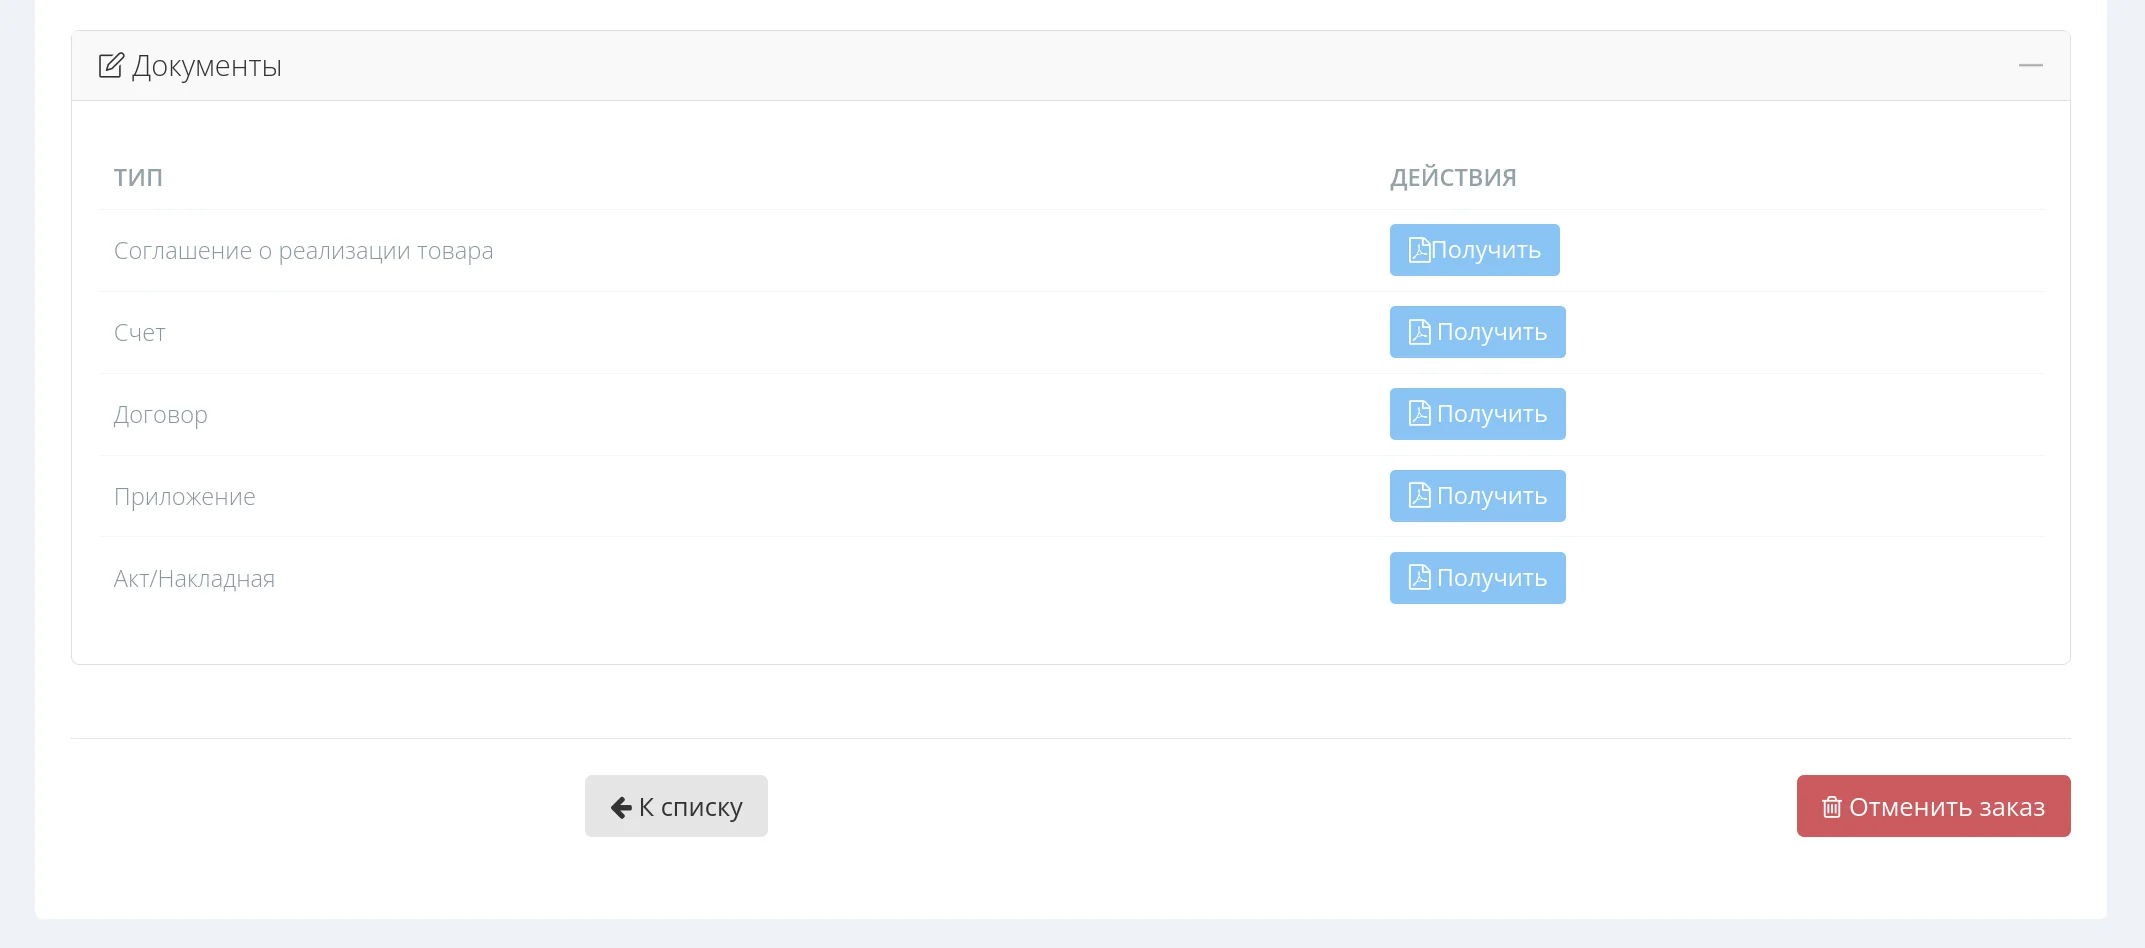2145x948 pixels.
Task: Select the PDF icon for Акт/Накладная
Action: point(1419,578)
